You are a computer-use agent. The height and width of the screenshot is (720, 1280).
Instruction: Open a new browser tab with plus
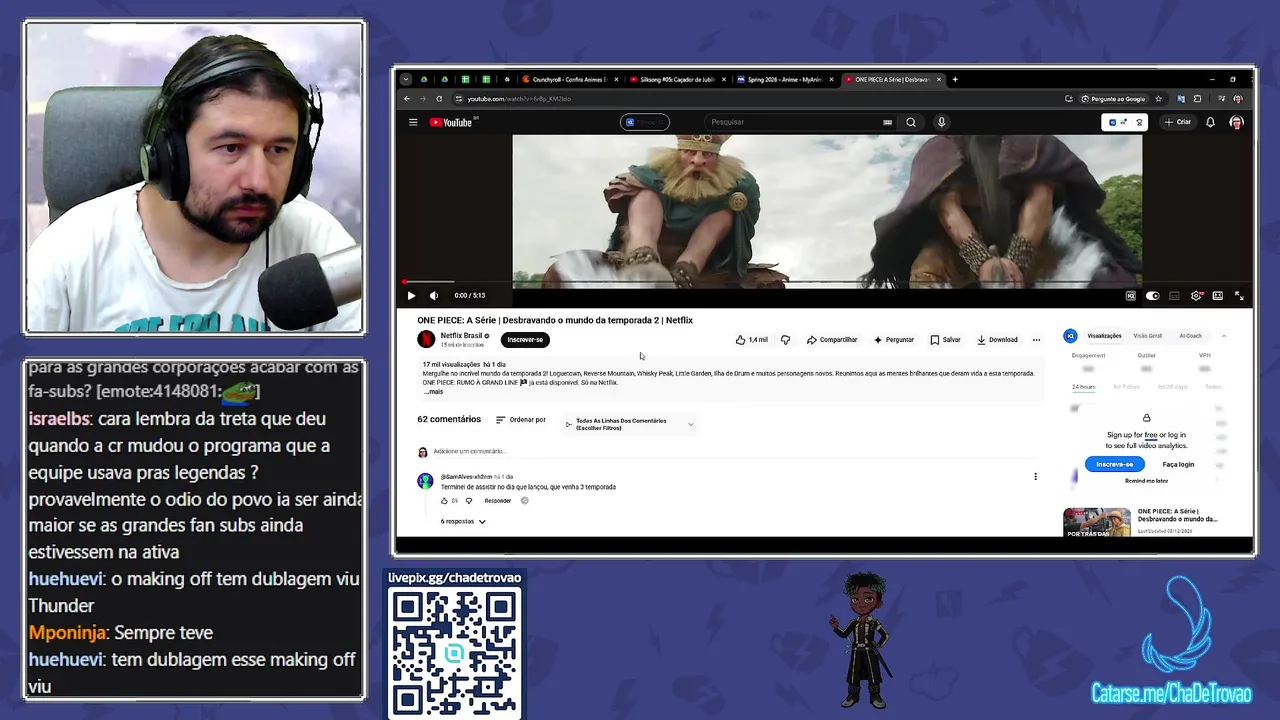(x=955, y=79)
